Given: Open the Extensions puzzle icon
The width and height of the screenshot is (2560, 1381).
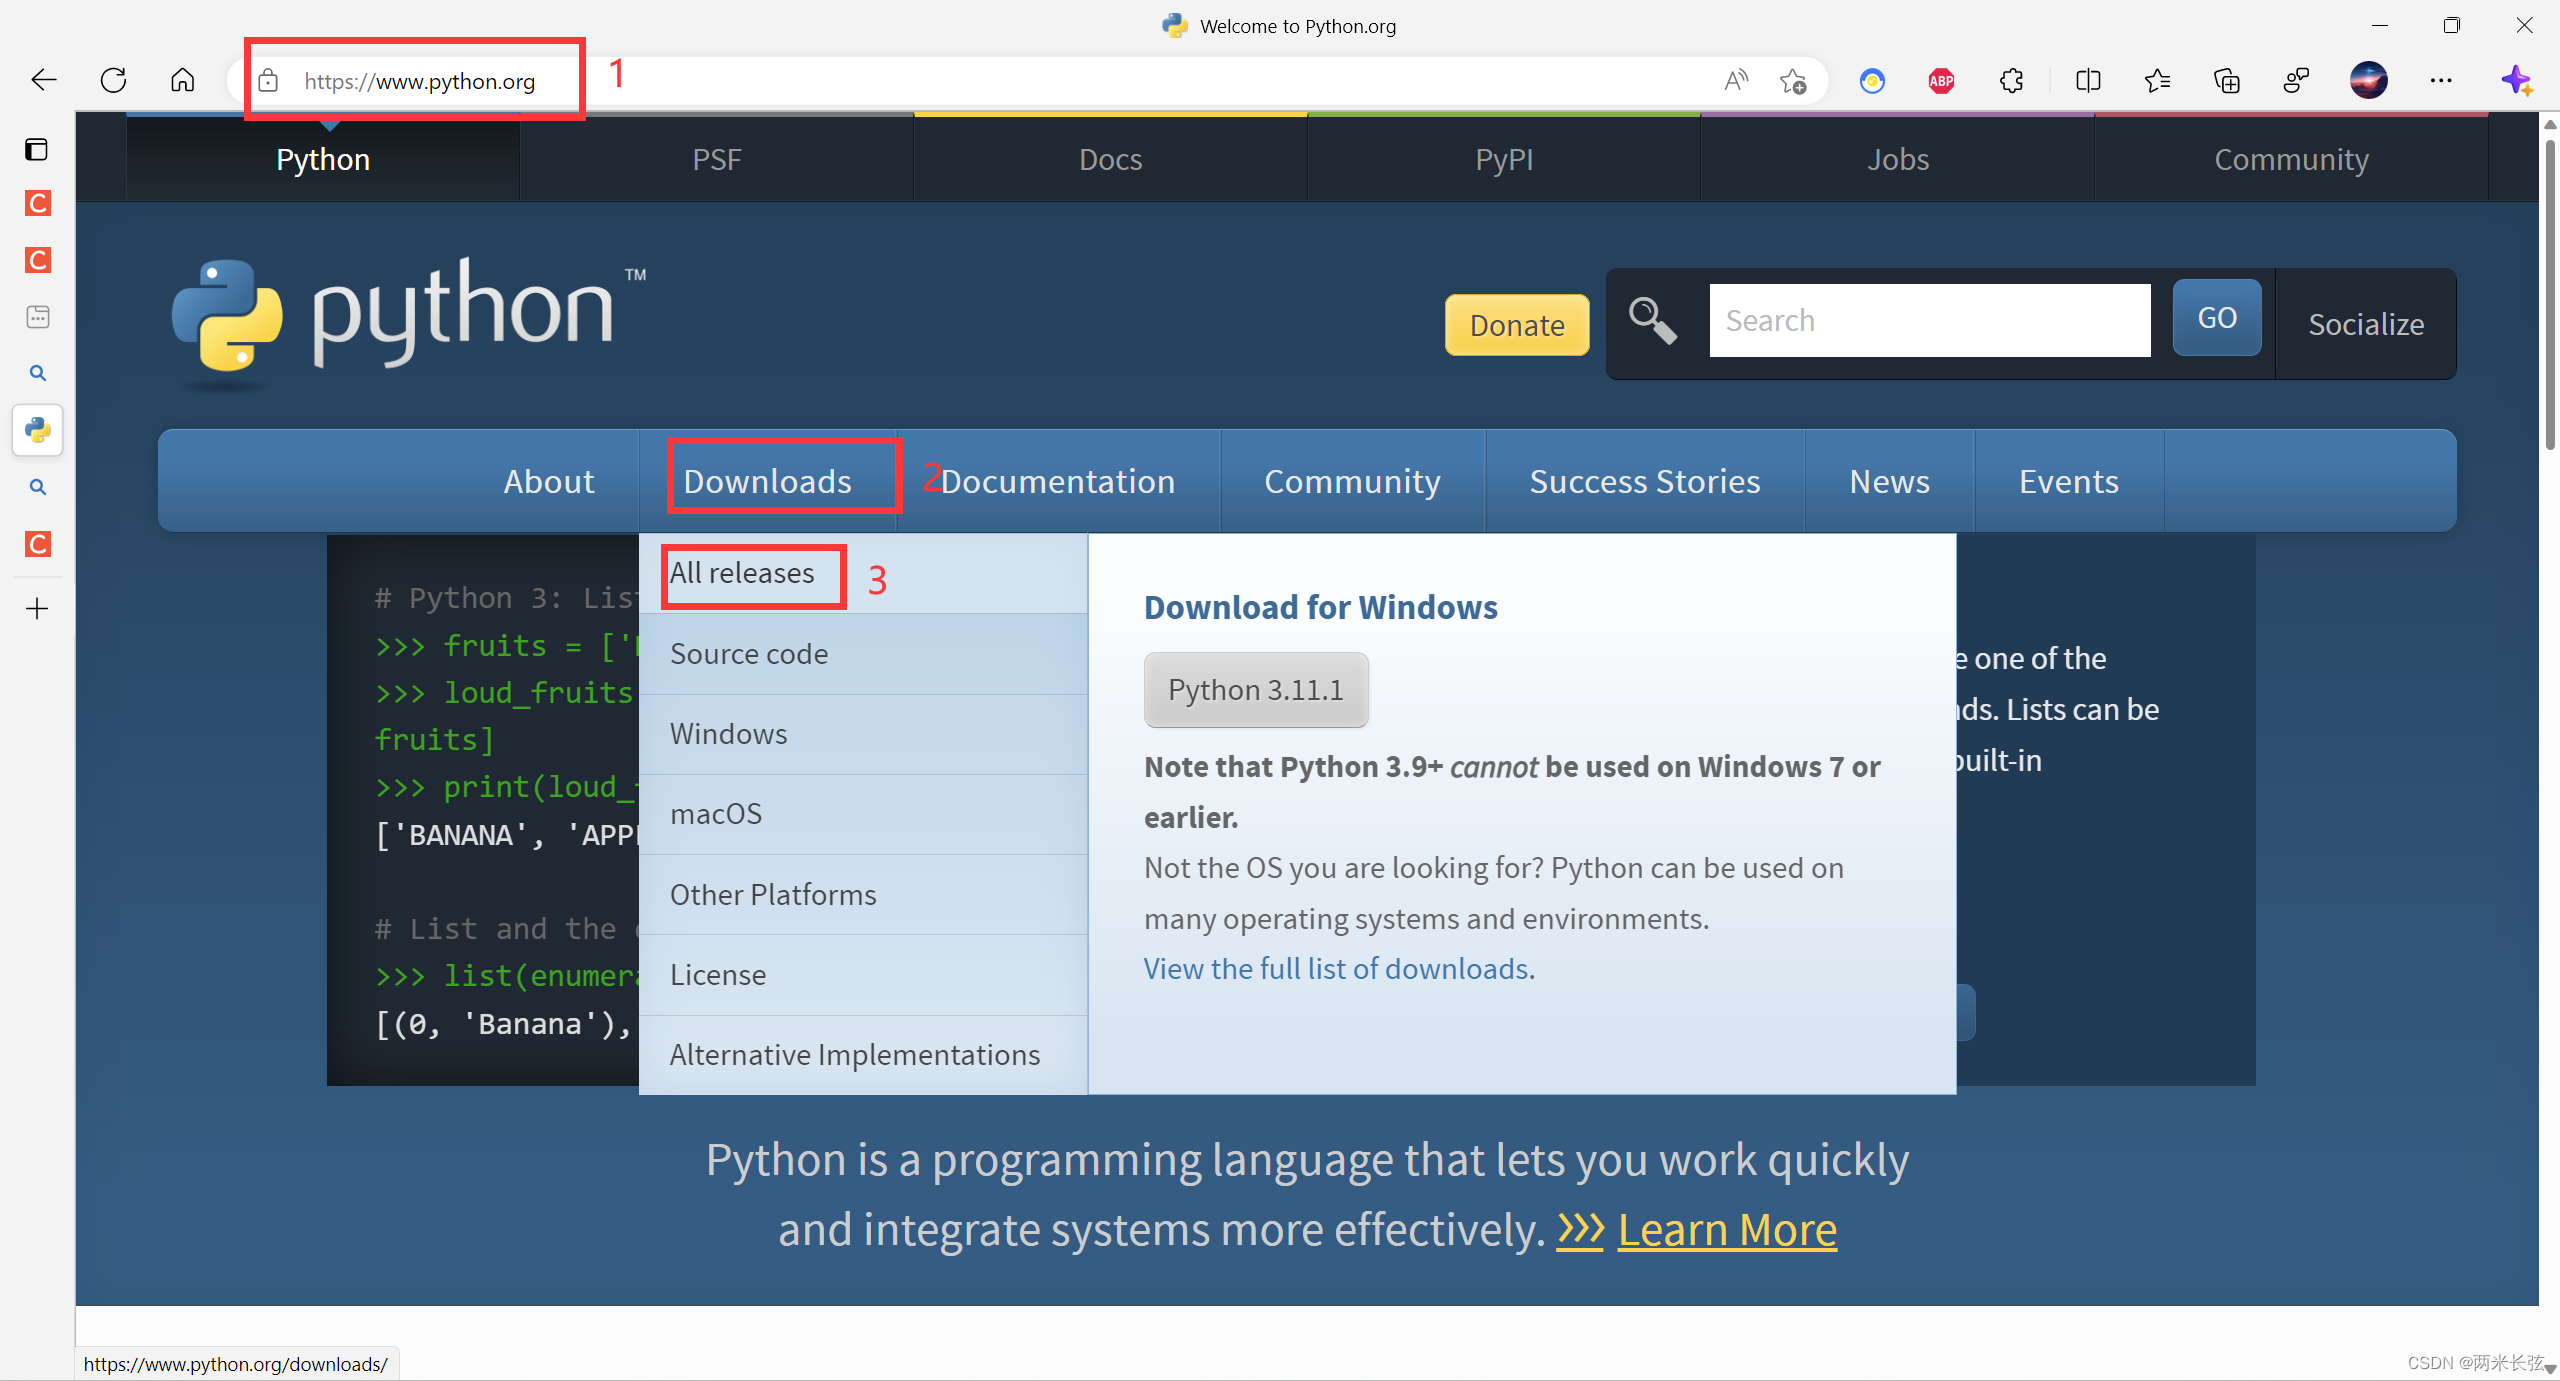Looking at the screenshot, I should coord(2011,81).
